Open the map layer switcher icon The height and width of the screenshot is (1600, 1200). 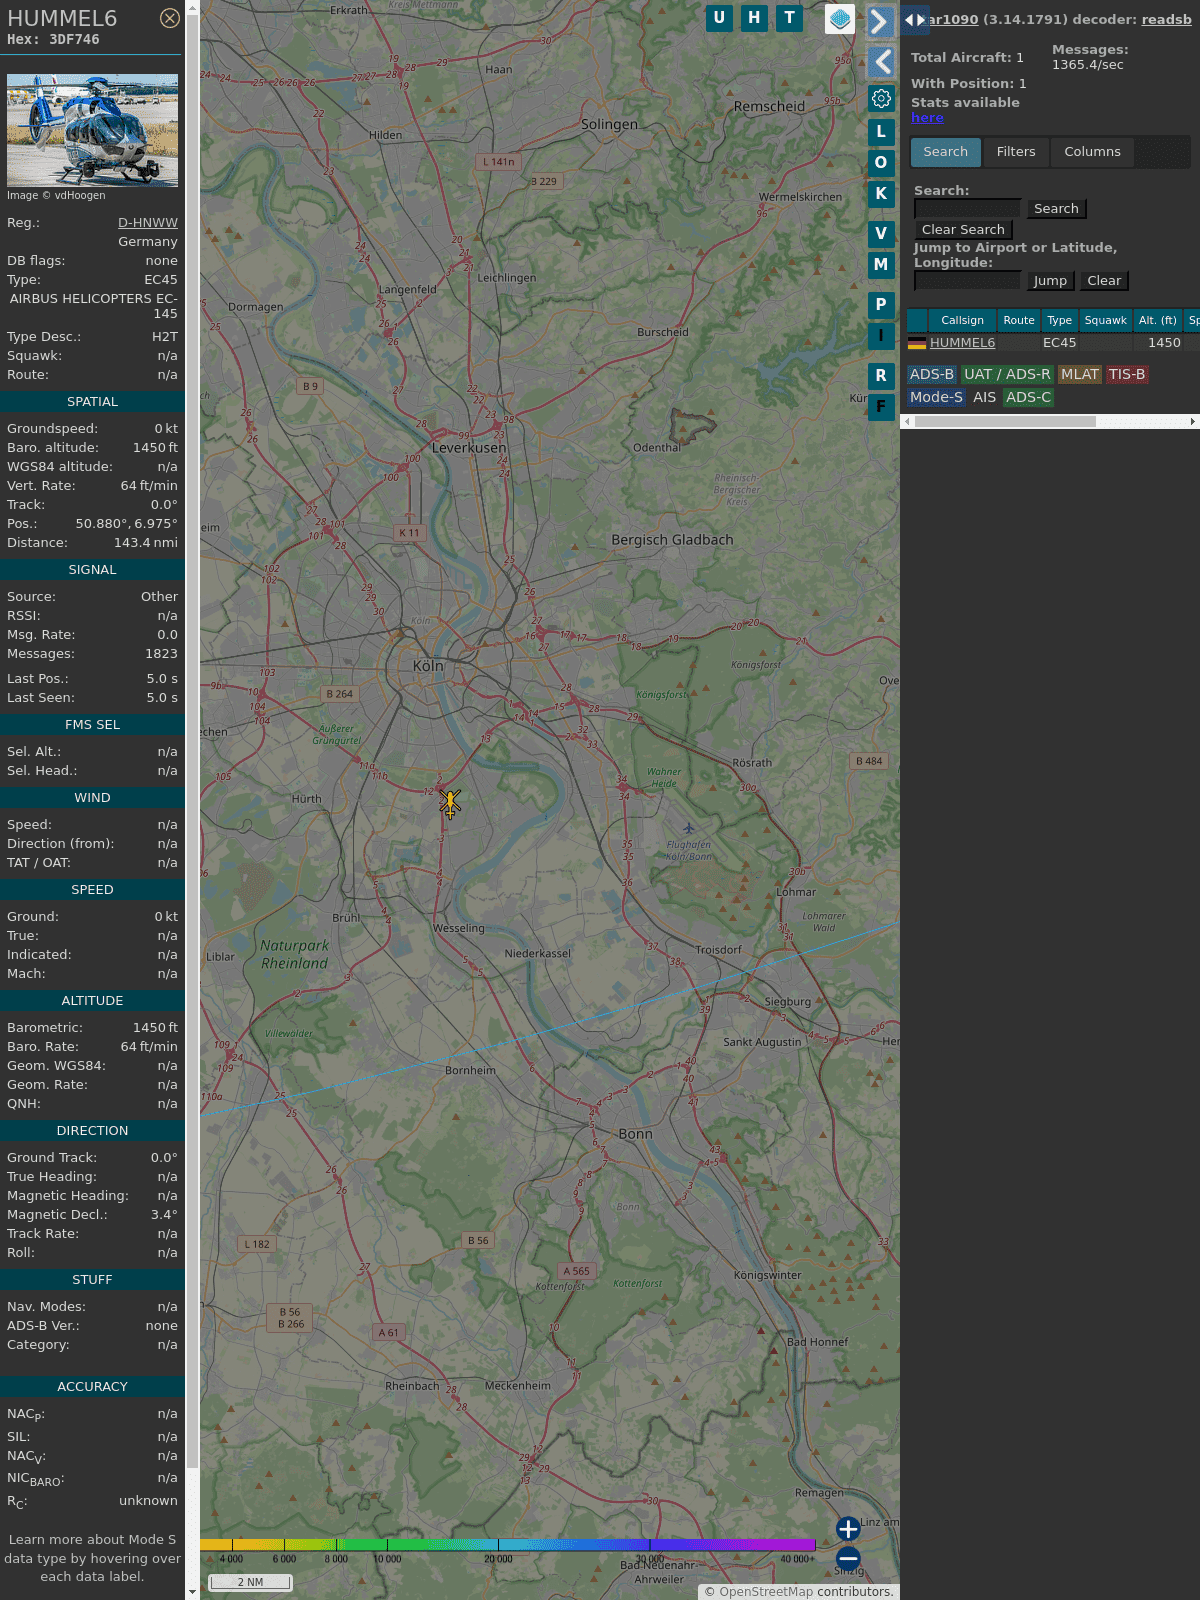(840, 19)
